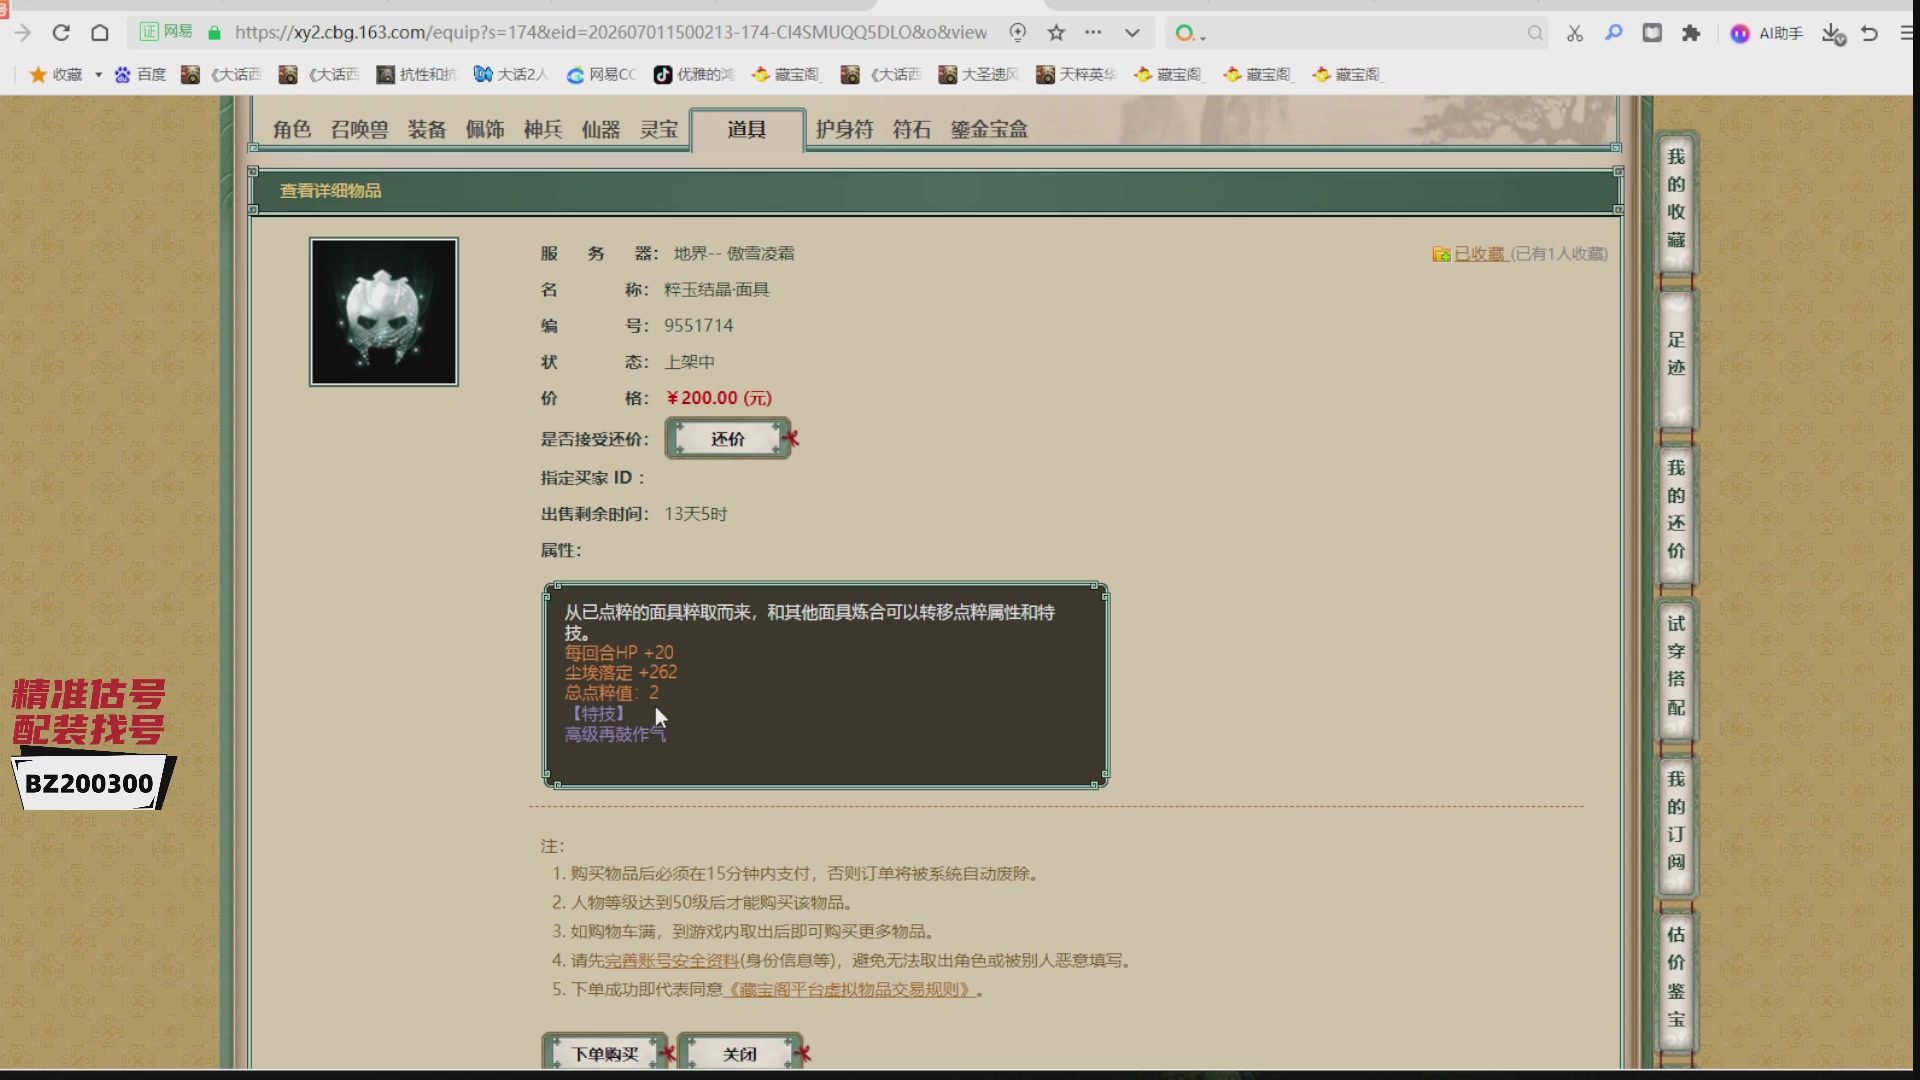Click the price ¥200.00 (元)
Screen dimensions: 1920x1080
click(719, 398)
